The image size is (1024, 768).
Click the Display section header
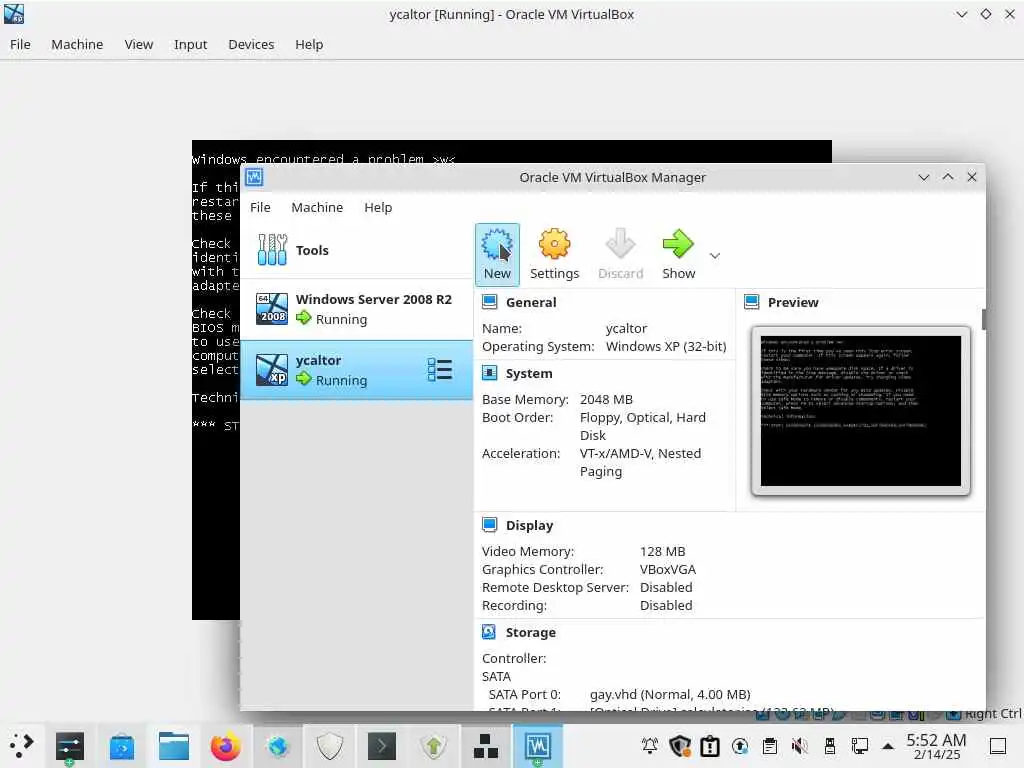coord(529,525)
